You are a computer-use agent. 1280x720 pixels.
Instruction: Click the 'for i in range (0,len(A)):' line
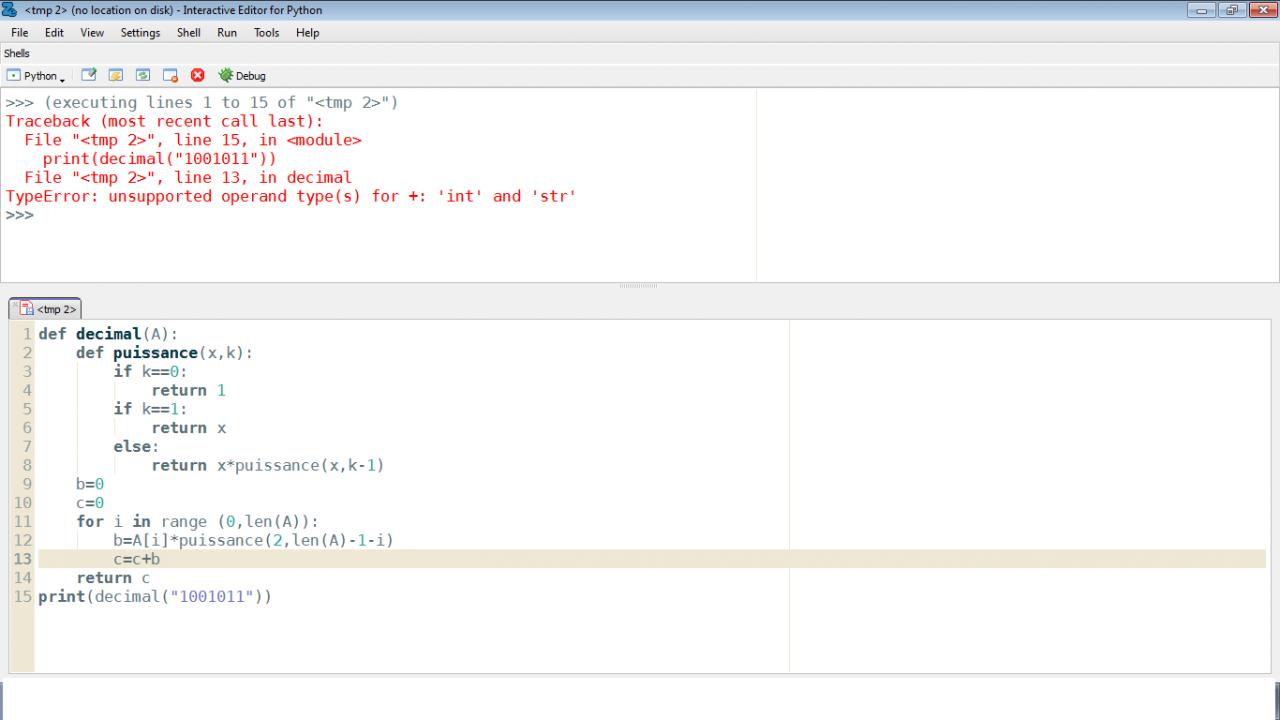pos(197,521)
